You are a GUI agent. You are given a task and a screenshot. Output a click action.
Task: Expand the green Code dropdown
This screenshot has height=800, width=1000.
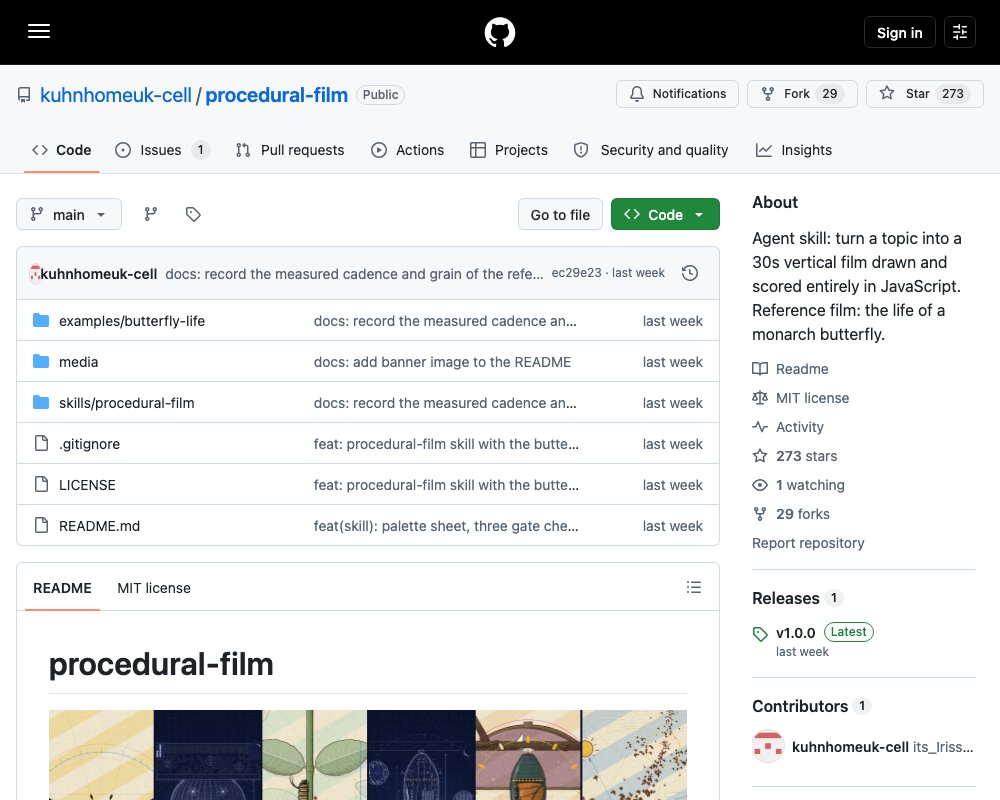pyautogui.click(x=665, y=214)
